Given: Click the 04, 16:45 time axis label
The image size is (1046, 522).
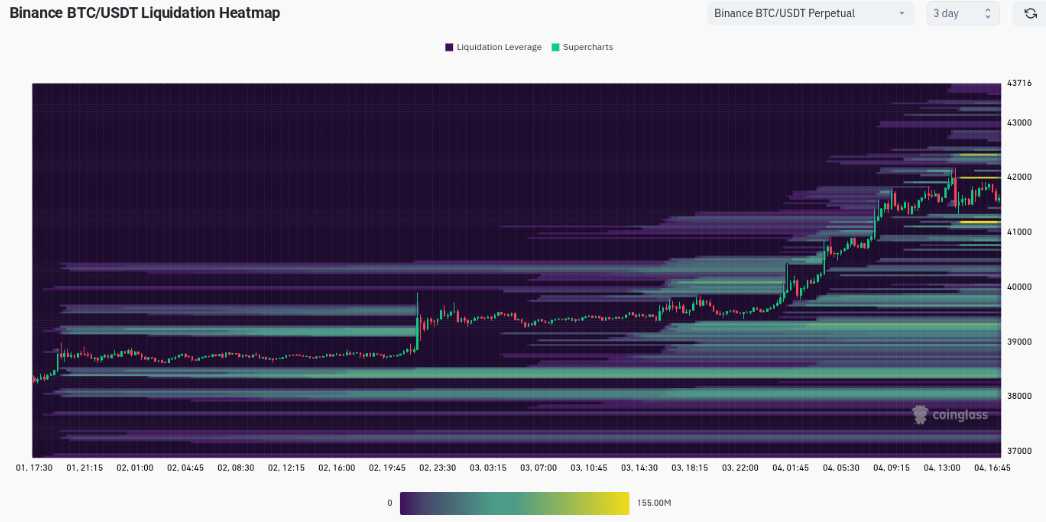Looking at the screenshot, I should tap(992, 468).
